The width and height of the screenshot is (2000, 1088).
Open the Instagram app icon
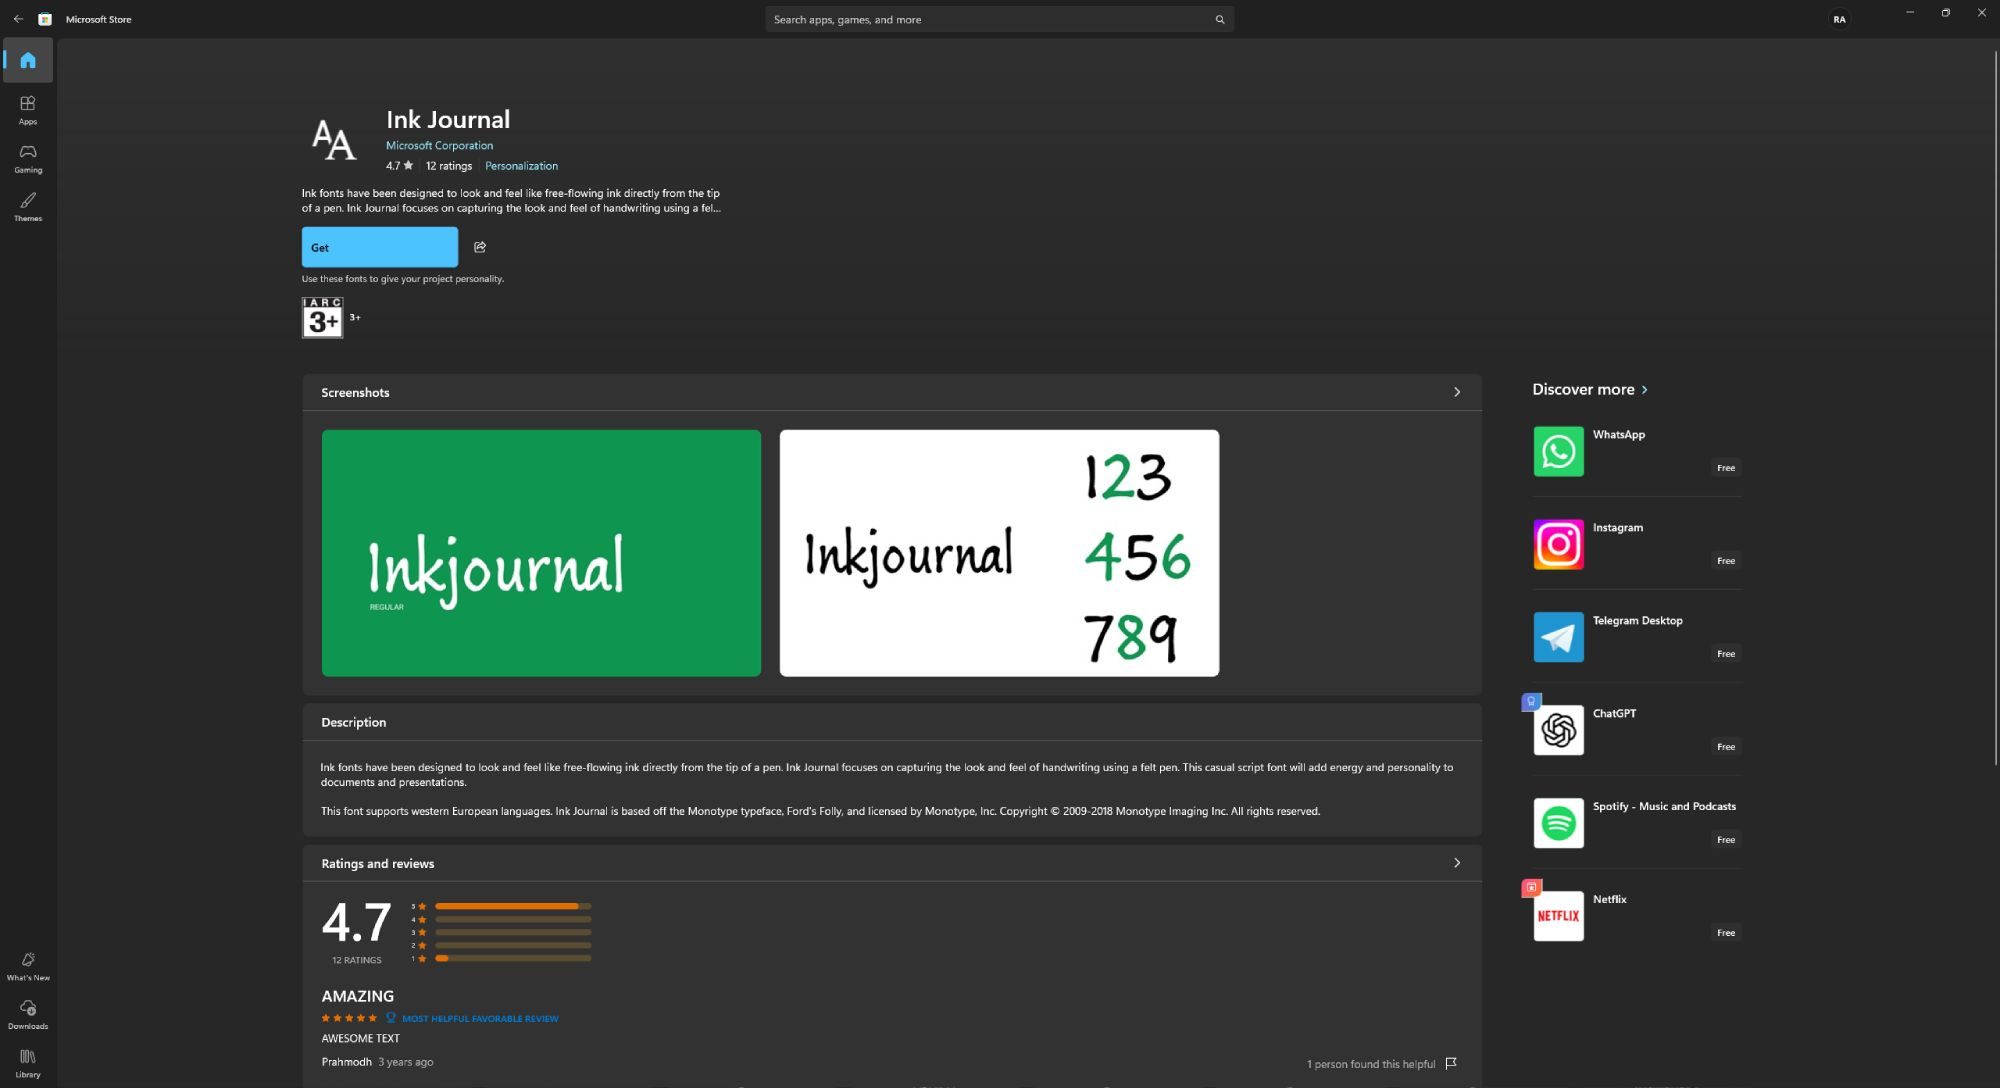[1558, 544]
